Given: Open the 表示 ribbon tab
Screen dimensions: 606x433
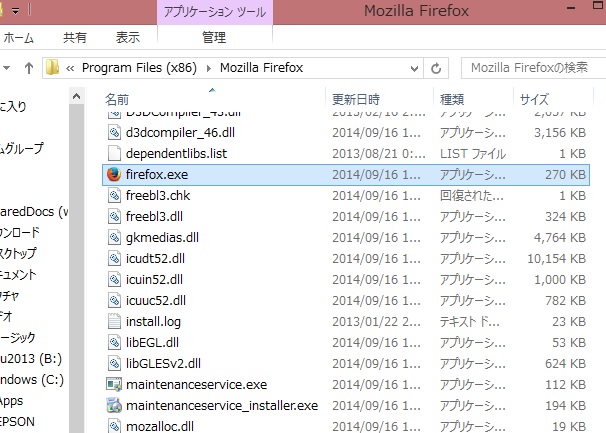Looking at the screenshot, I should [x=128, y=38].
